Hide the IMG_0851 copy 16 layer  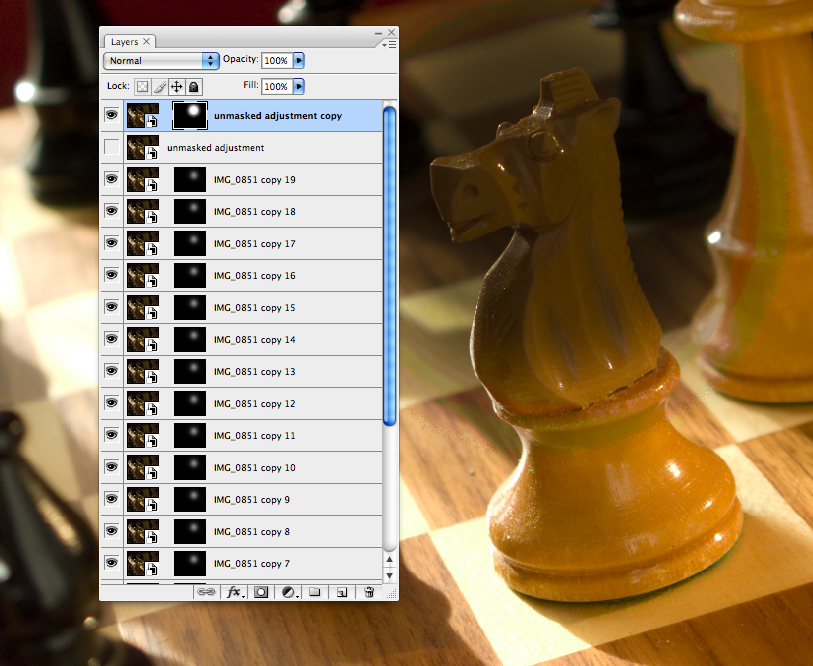tap(111, 275)
